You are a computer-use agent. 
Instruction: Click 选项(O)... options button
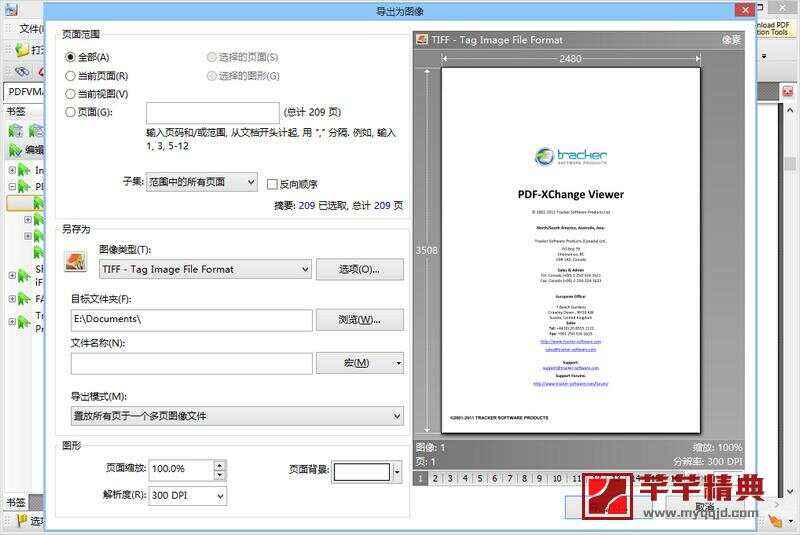tap(360, 269)
